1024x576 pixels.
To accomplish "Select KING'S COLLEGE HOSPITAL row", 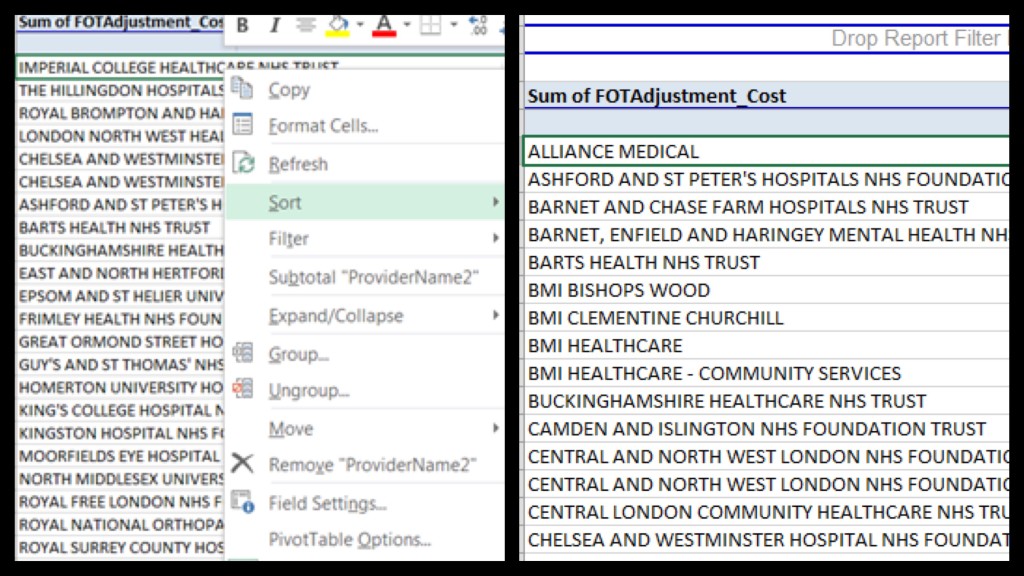I will pos(121,410).
